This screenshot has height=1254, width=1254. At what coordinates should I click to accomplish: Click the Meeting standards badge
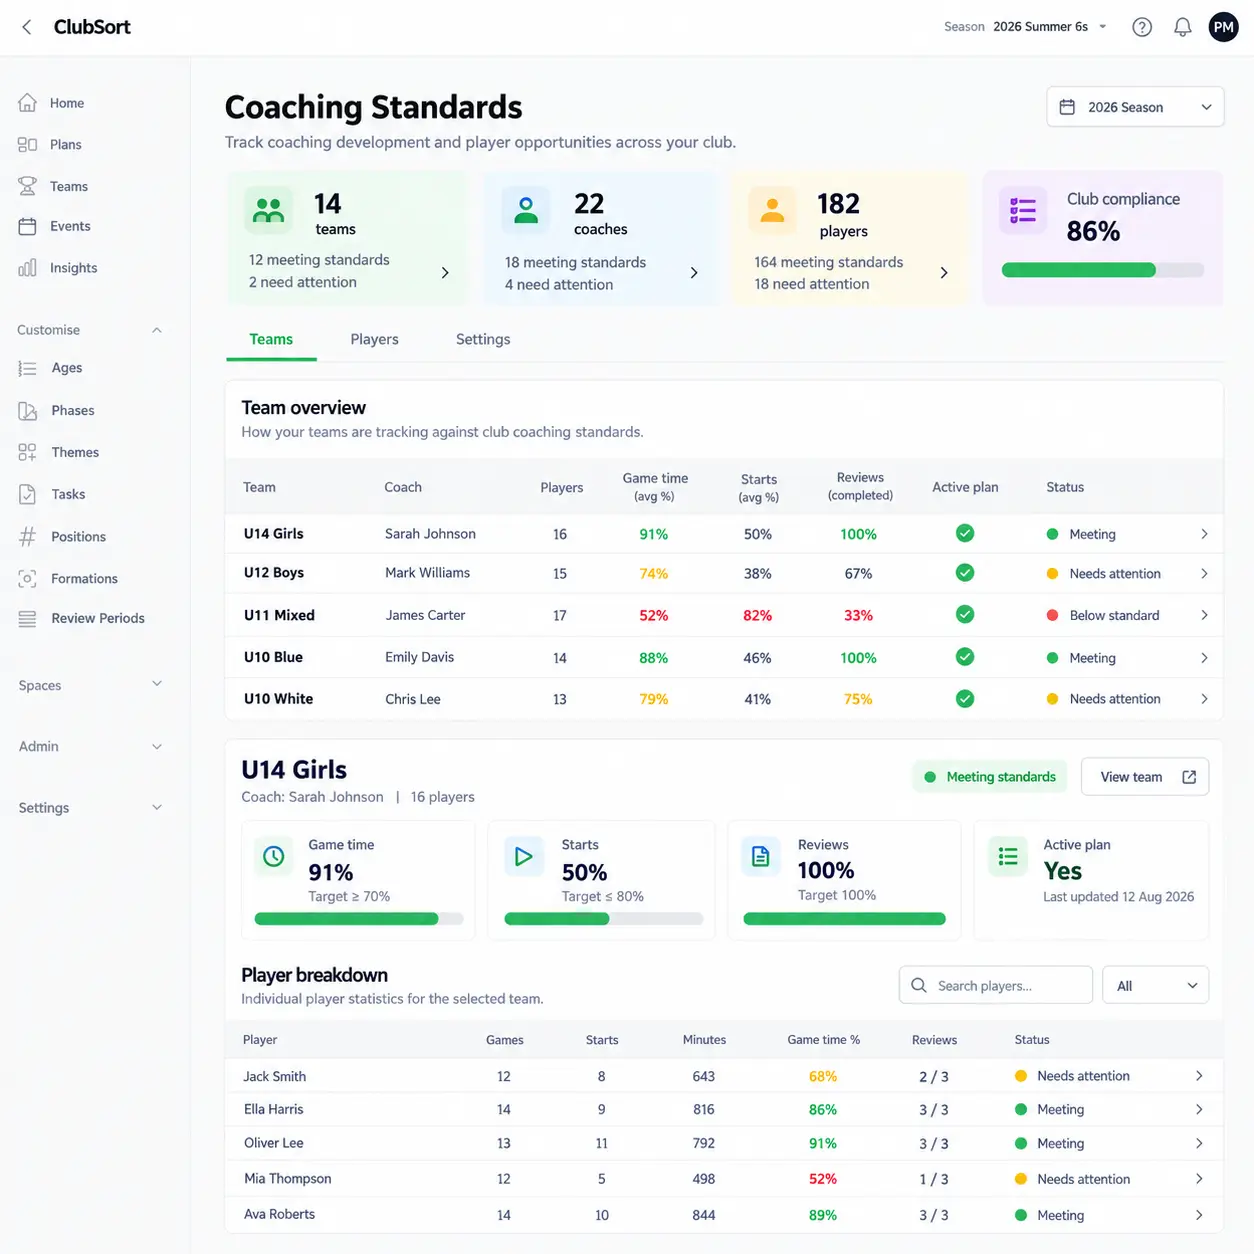pos(990,777)
